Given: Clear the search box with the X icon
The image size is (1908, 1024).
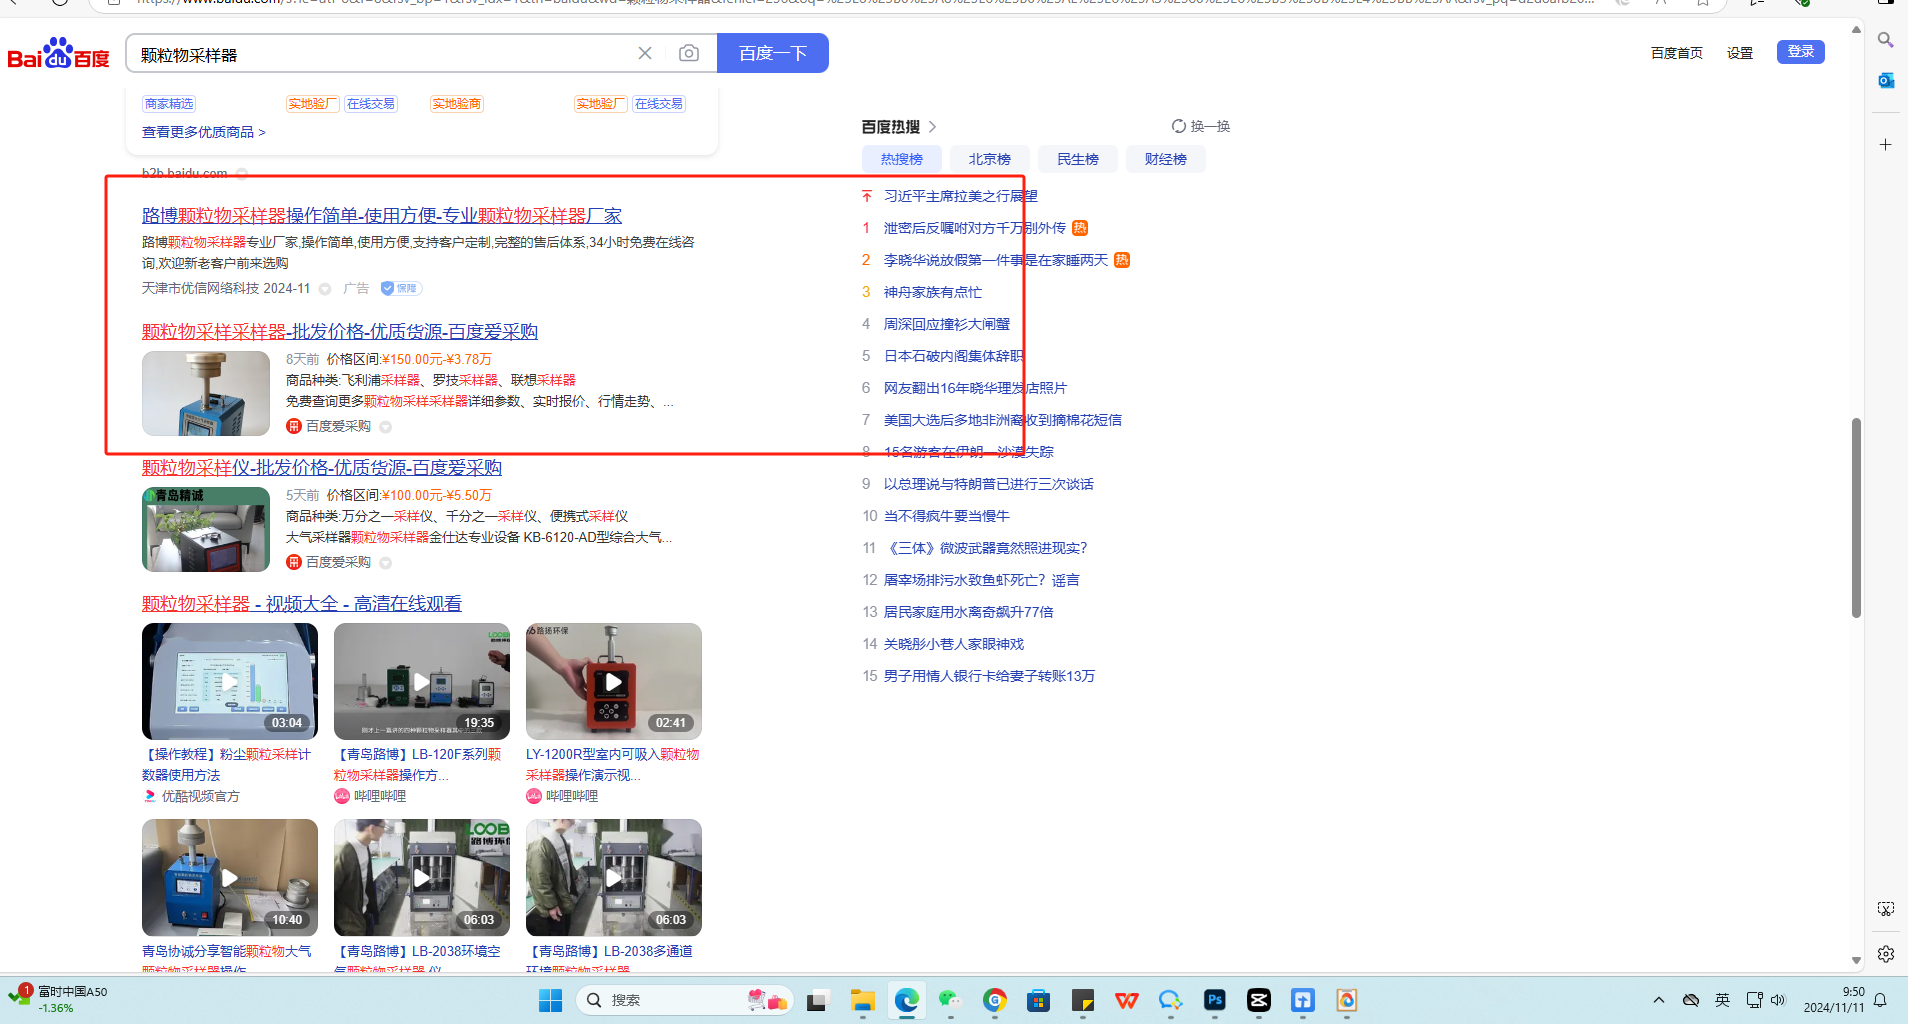Looking at the screenshot, I should point(645,53).
